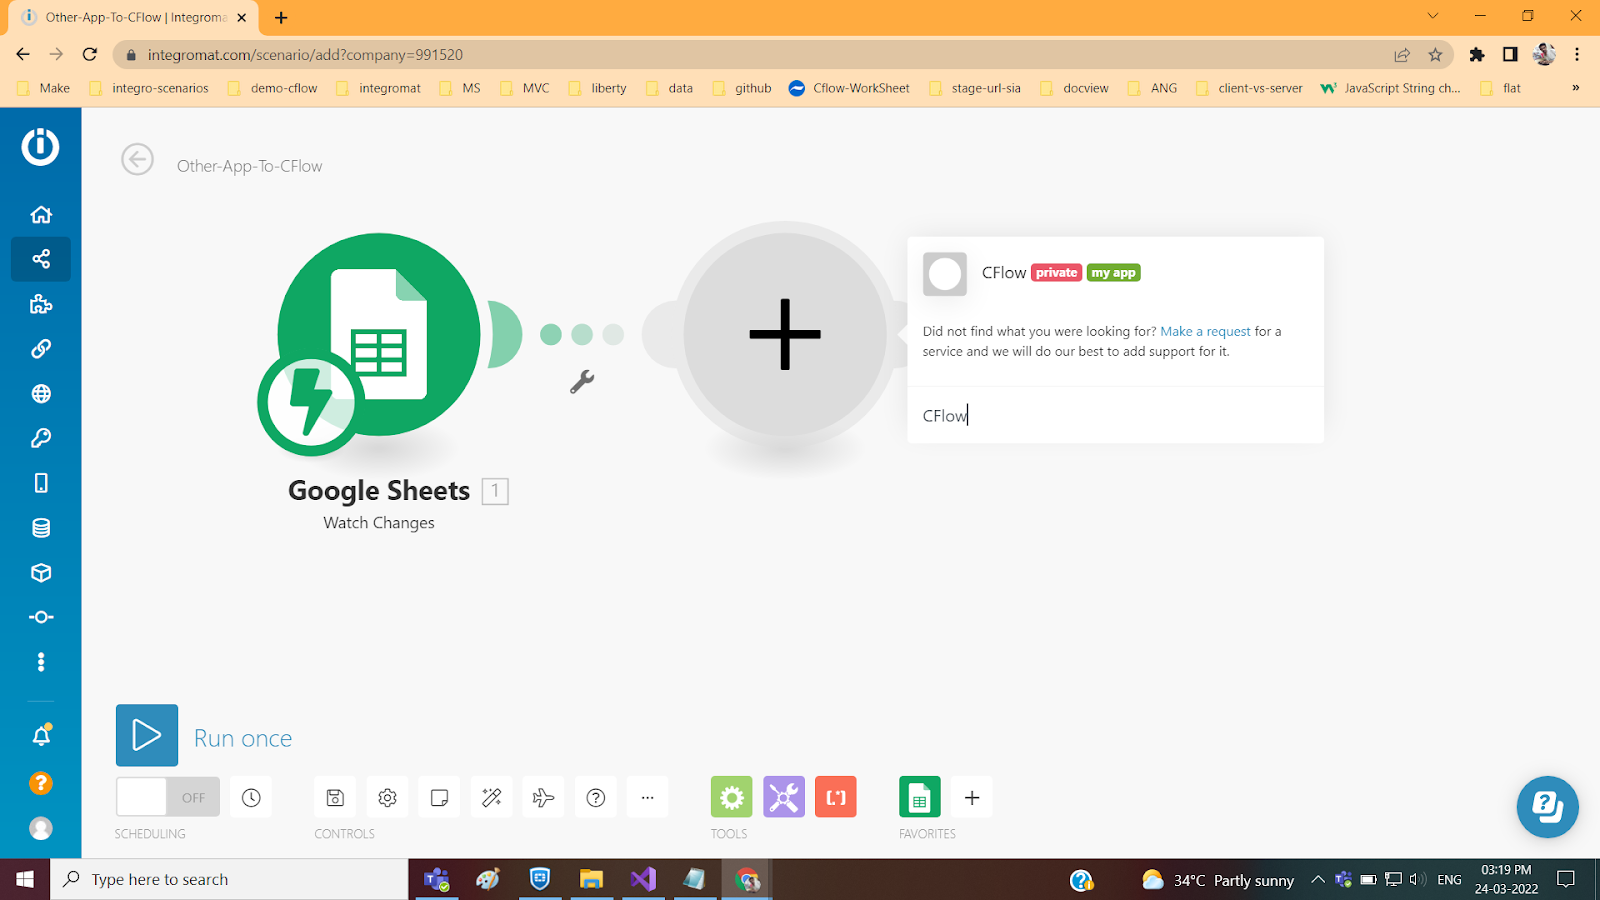Reload the current page
The height and width of the screenshot is (900, 1600).
(90, 55)
